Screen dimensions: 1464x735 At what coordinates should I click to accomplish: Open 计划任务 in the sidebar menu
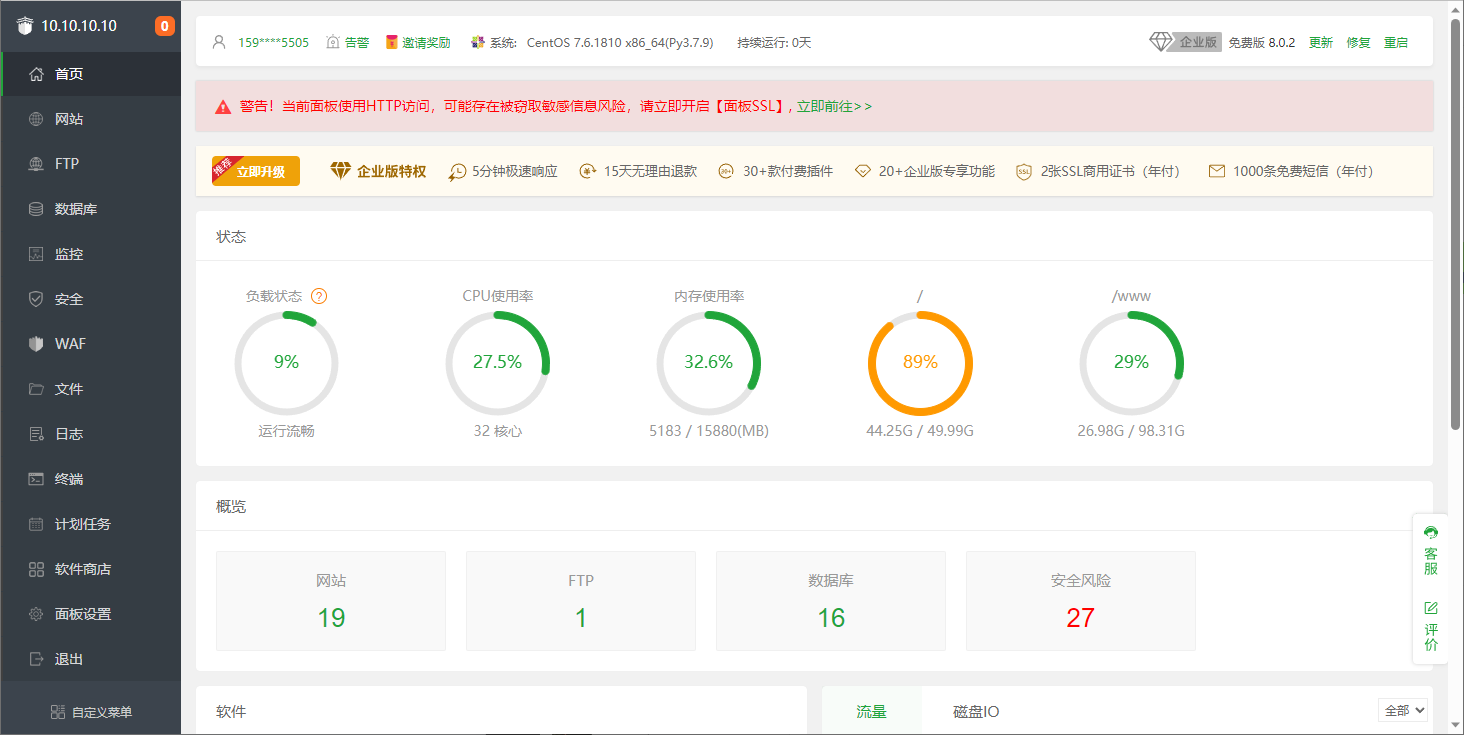coord(82,524)
